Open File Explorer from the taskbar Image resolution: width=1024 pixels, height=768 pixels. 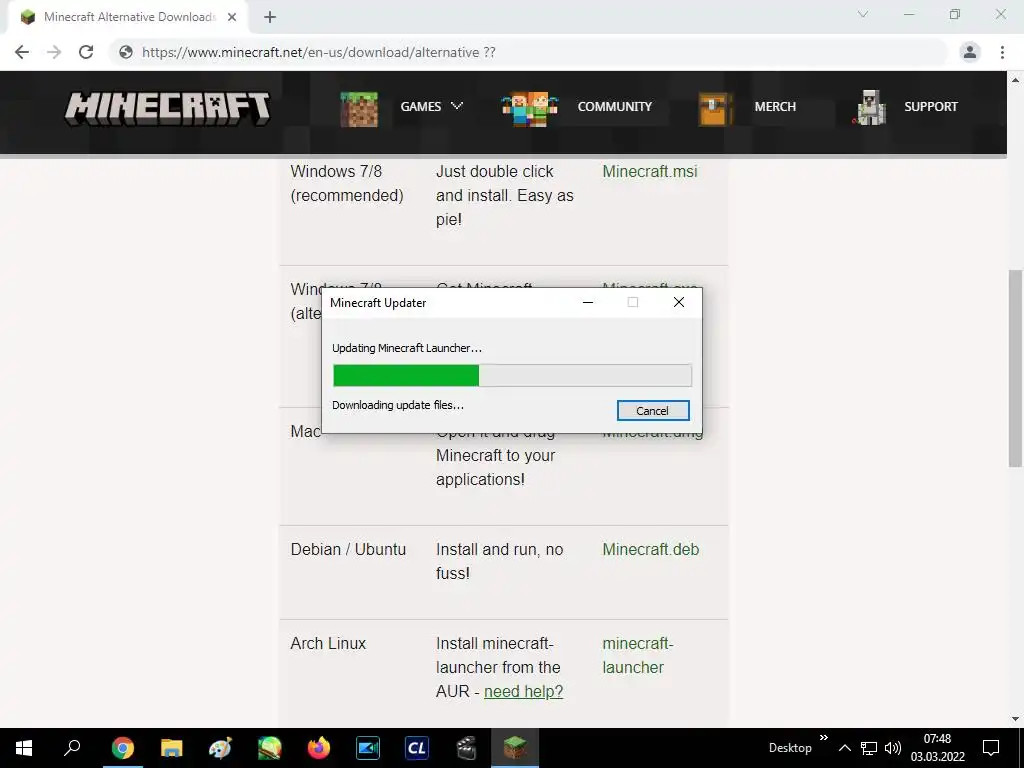coord(172,748)
